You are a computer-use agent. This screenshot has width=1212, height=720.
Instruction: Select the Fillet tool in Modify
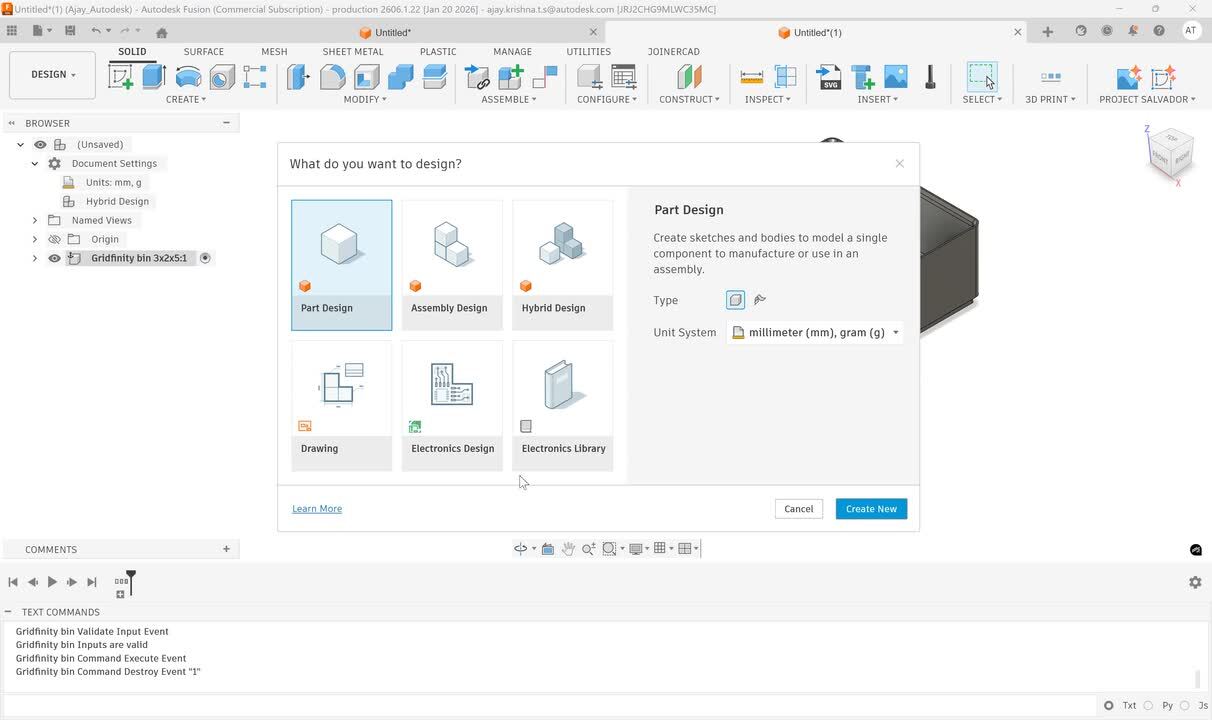[332, 77]
